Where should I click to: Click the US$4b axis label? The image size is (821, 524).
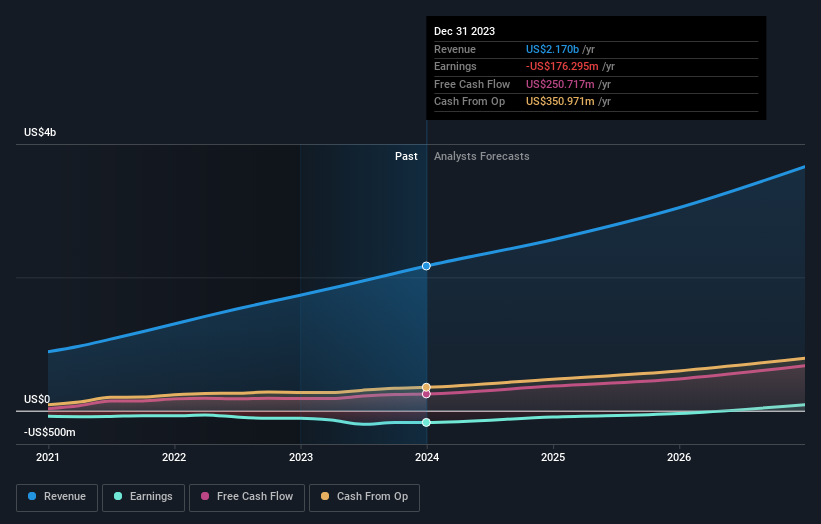[x=40, y=132]
